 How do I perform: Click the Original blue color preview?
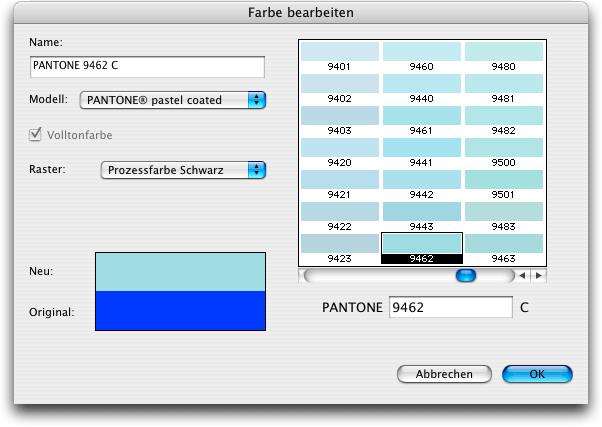coord(180,310)
